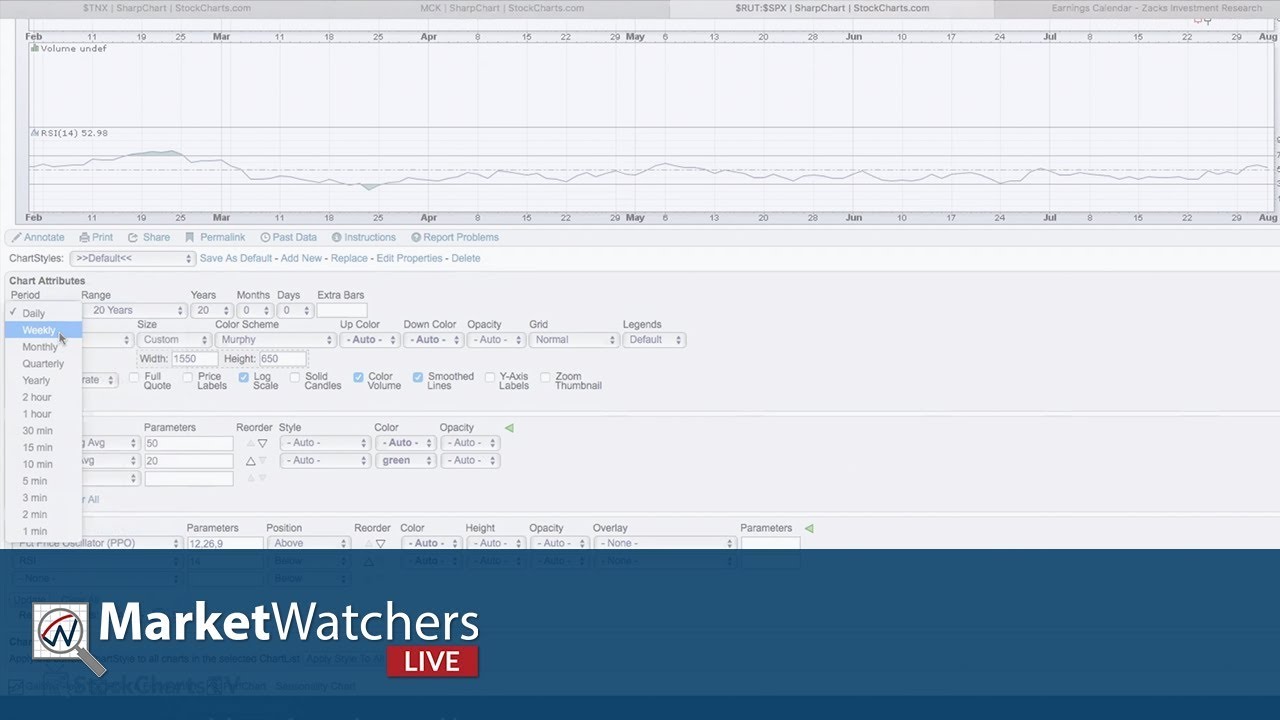1280x720 pixels.
Task: Enable Price Labels checkbox
Action: [x=188, y=377]
